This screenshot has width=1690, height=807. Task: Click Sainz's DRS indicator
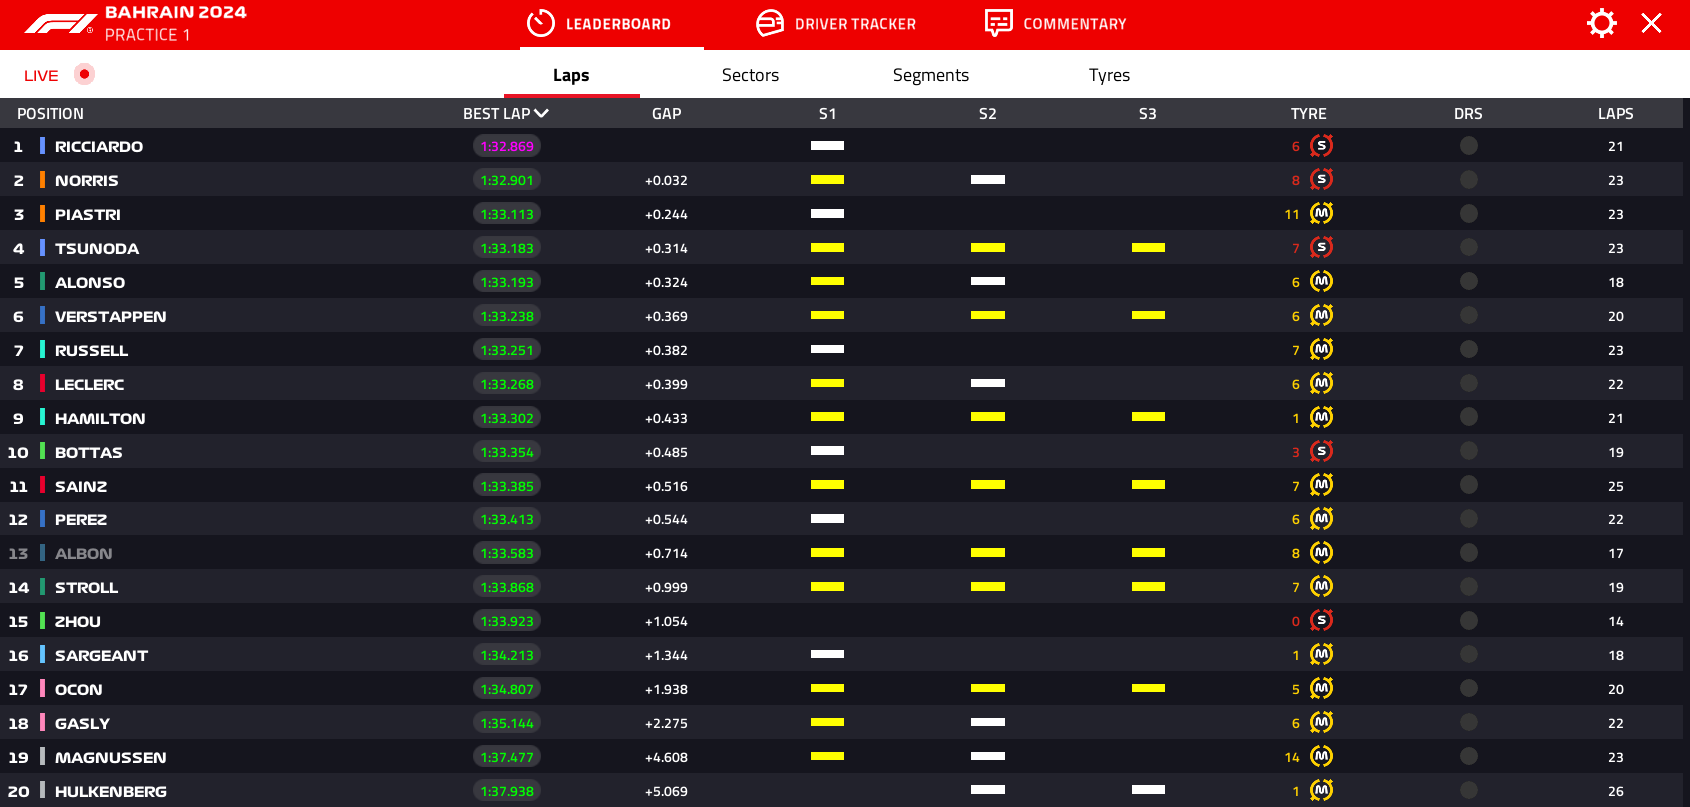1468,486
